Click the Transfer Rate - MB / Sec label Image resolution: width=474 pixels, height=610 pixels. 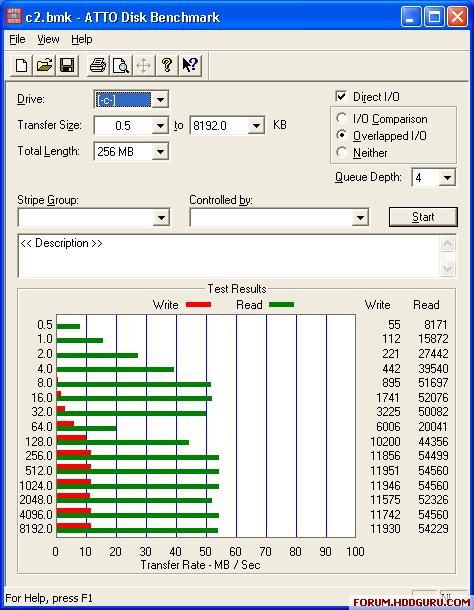[x=200, y=564]
